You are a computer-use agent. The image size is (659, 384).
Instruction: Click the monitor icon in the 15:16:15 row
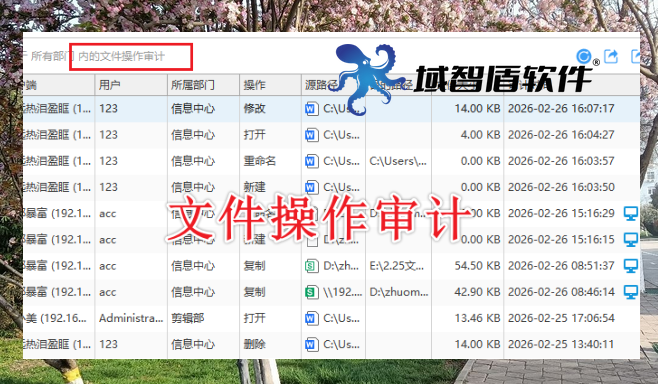[x=630, y=239]
